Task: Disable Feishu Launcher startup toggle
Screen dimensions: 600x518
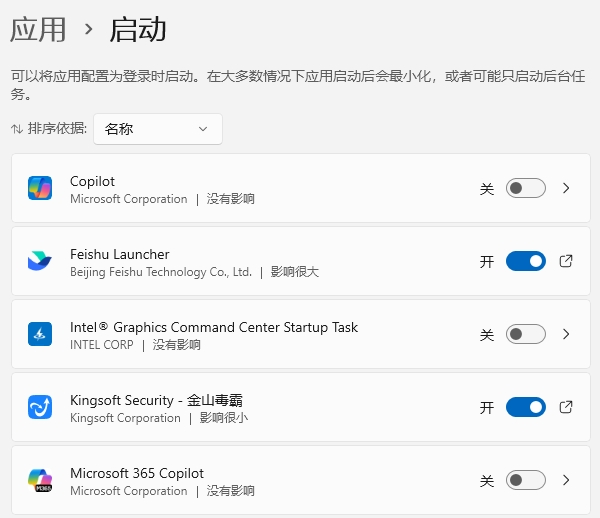Action: (526, 261)
